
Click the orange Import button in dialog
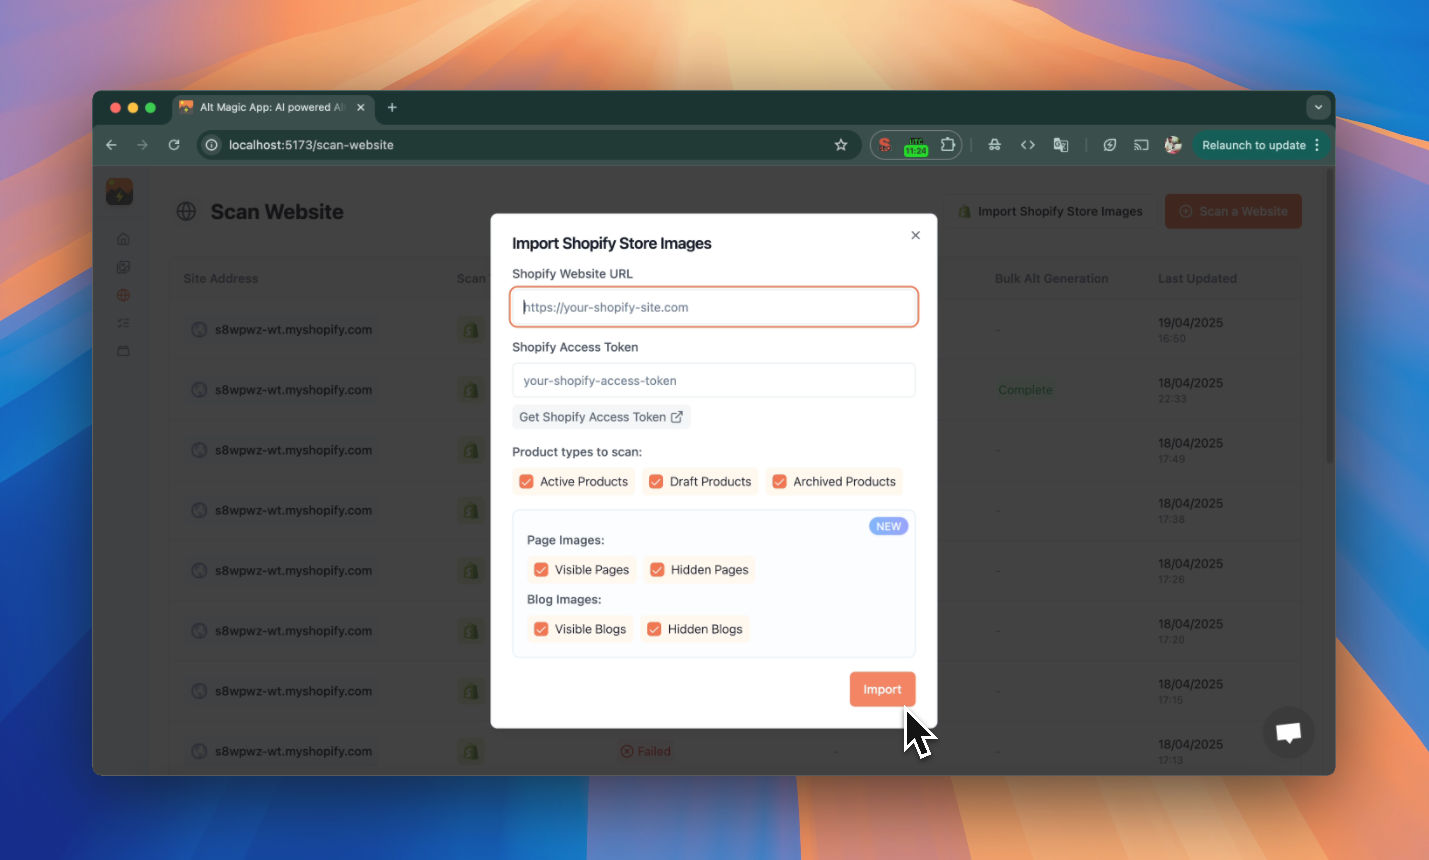[882, 689]
